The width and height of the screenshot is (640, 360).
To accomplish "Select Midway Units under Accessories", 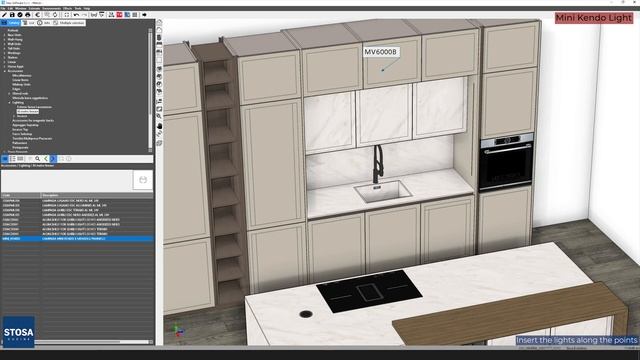I will point(21,84).
